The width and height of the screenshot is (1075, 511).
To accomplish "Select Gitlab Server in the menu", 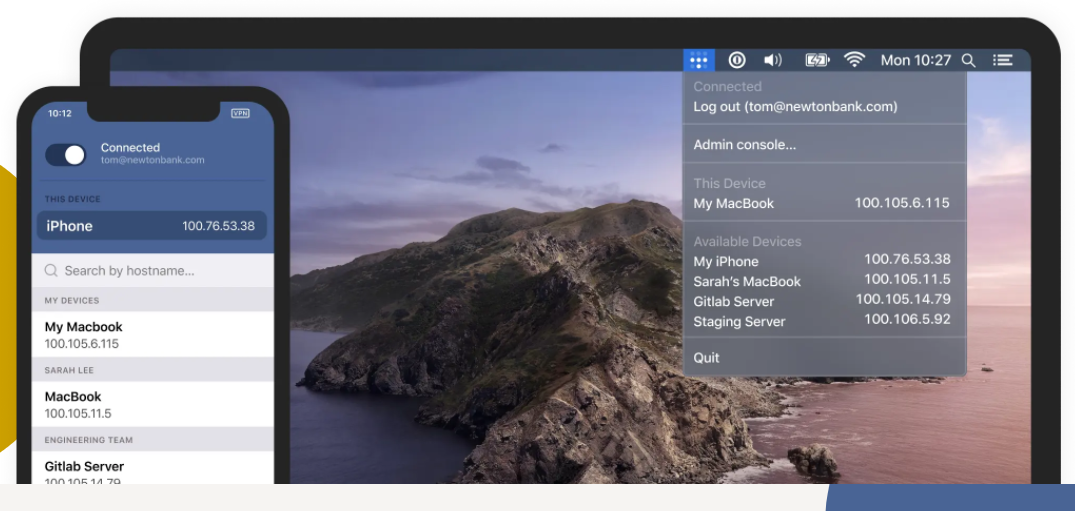I will pyautogui.click(x=825, y=301).
